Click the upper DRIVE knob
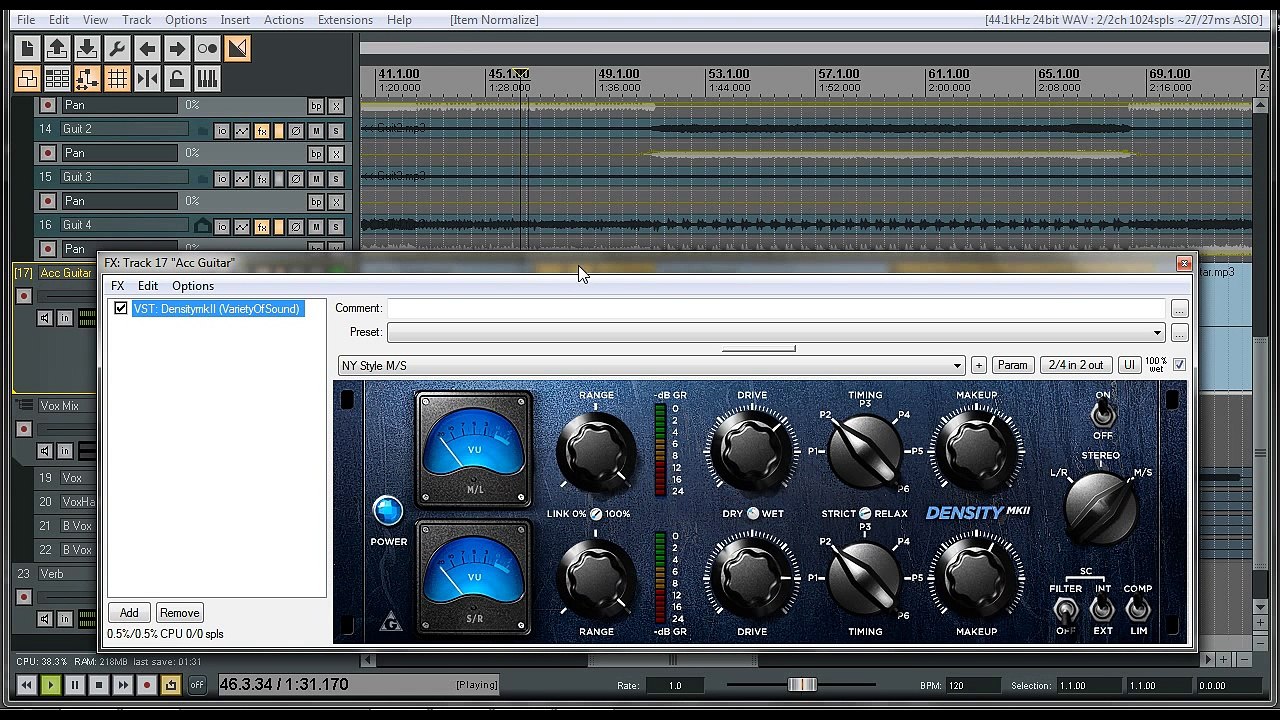 [752, 450]
